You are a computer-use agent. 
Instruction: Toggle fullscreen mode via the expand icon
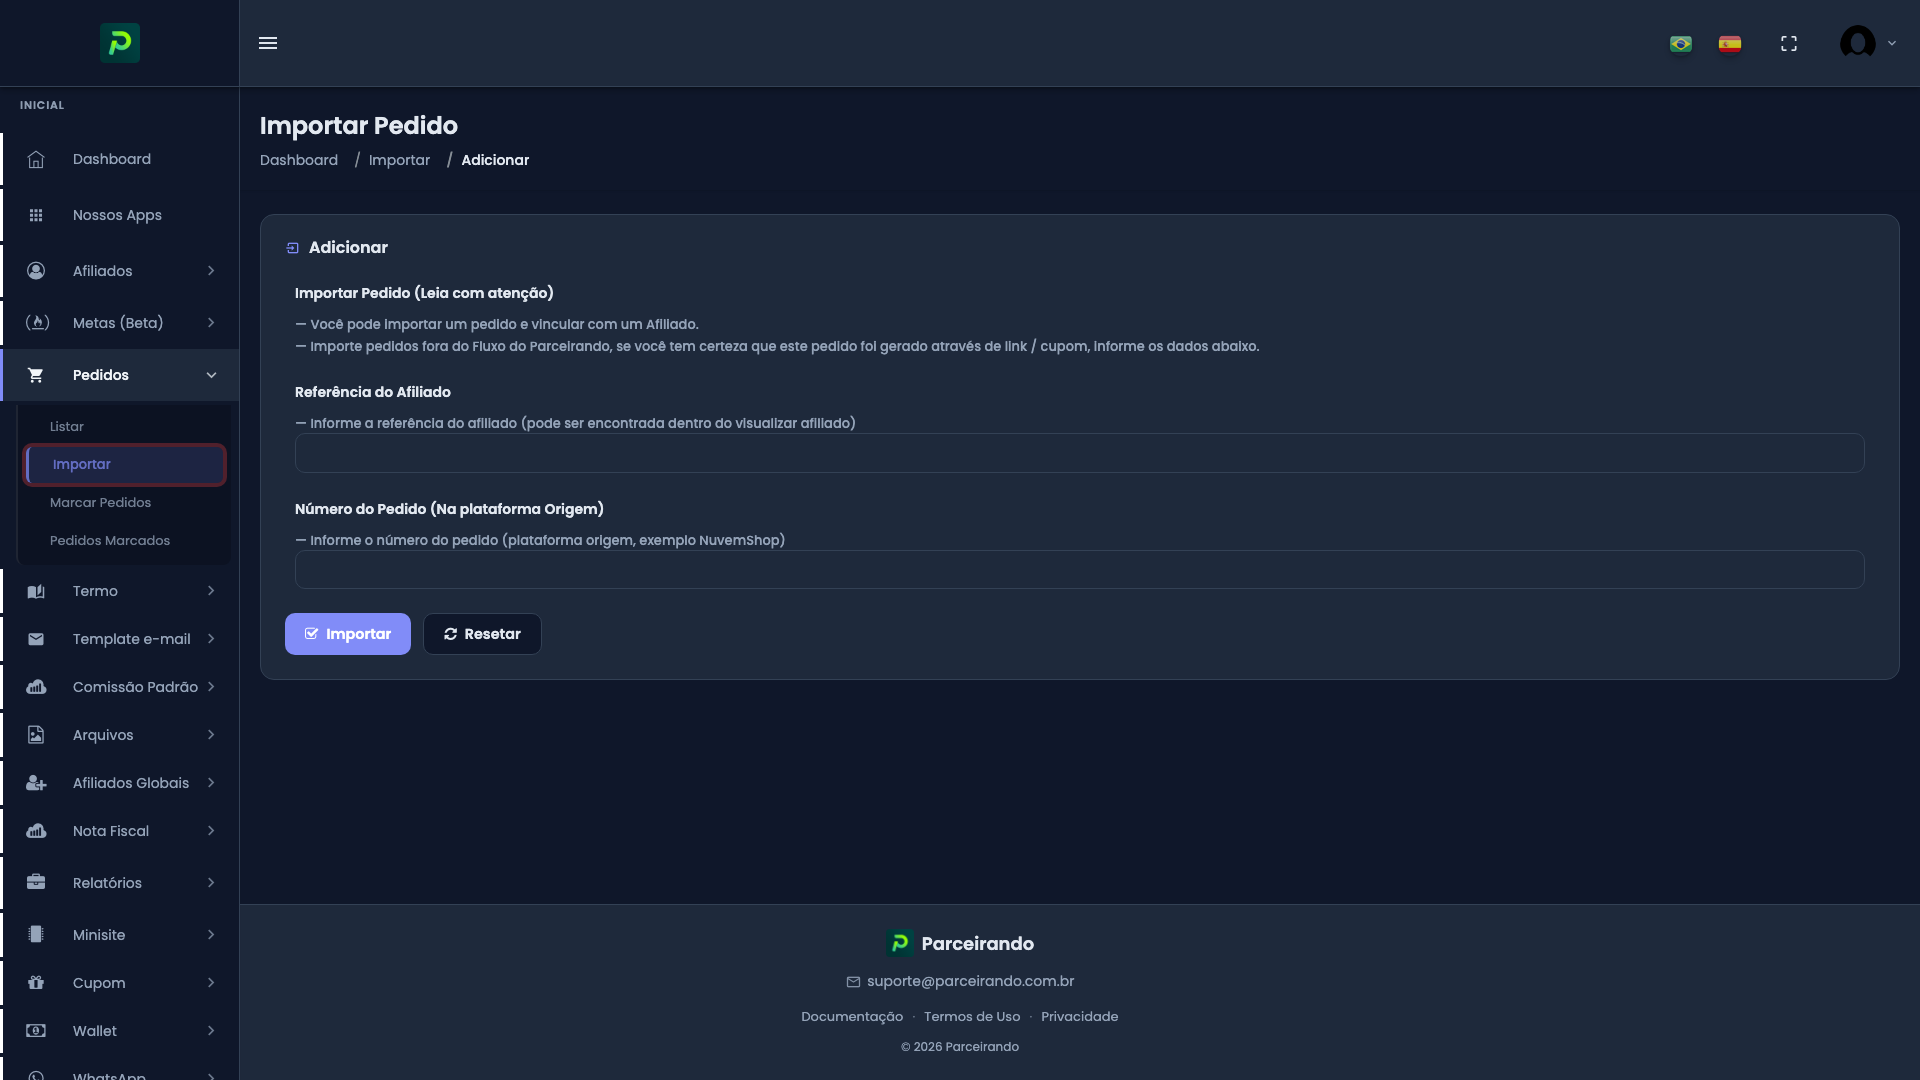pos(1789,43)
